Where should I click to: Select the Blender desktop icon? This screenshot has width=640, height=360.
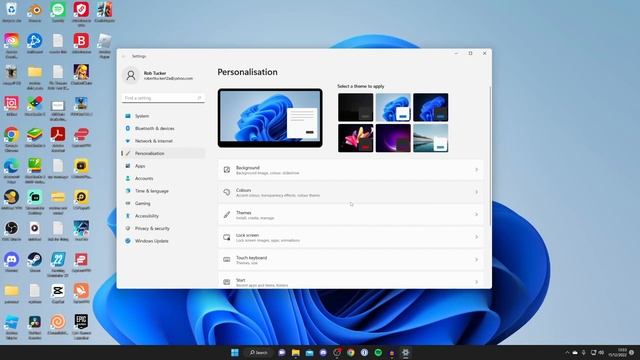pyautogui.click(x=35, y=12)
